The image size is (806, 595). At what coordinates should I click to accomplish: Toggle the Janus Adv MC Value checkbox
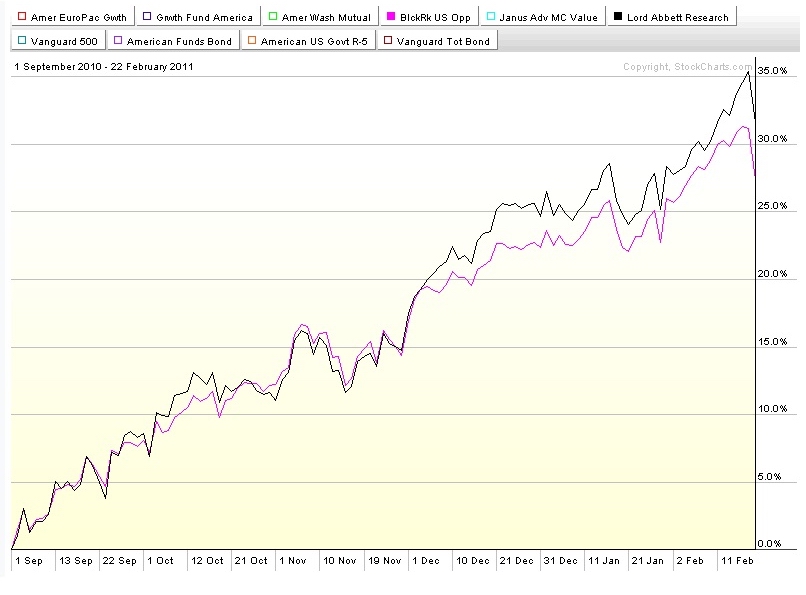point(491,16)
